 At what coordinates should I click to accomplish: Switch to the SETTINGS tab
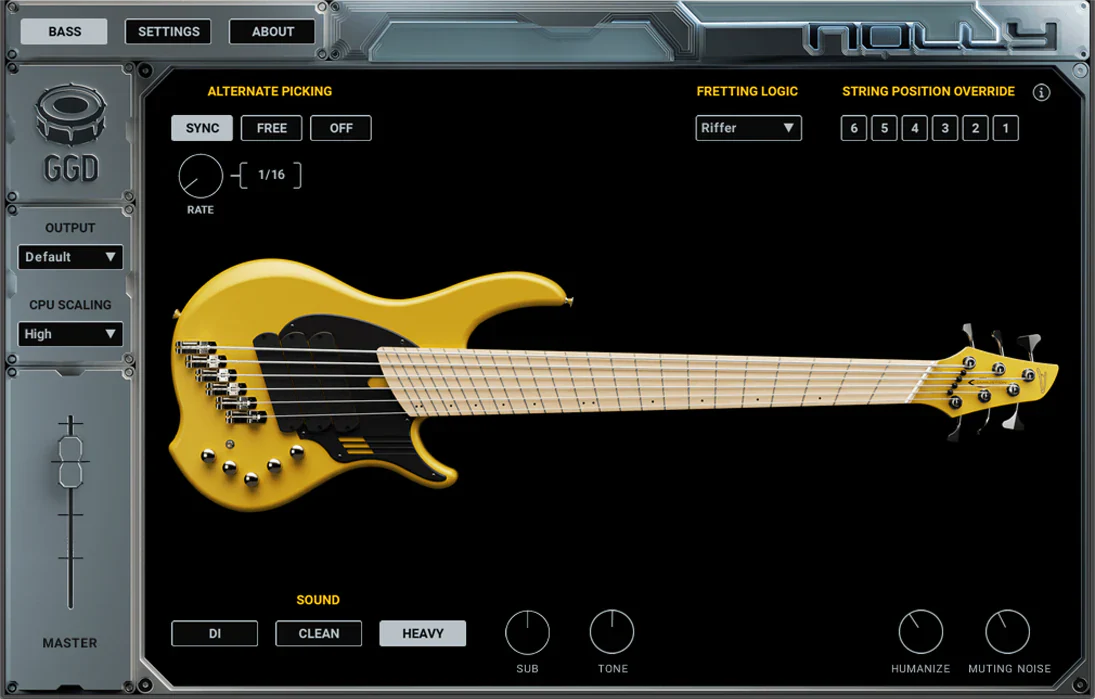pos(167,31)
